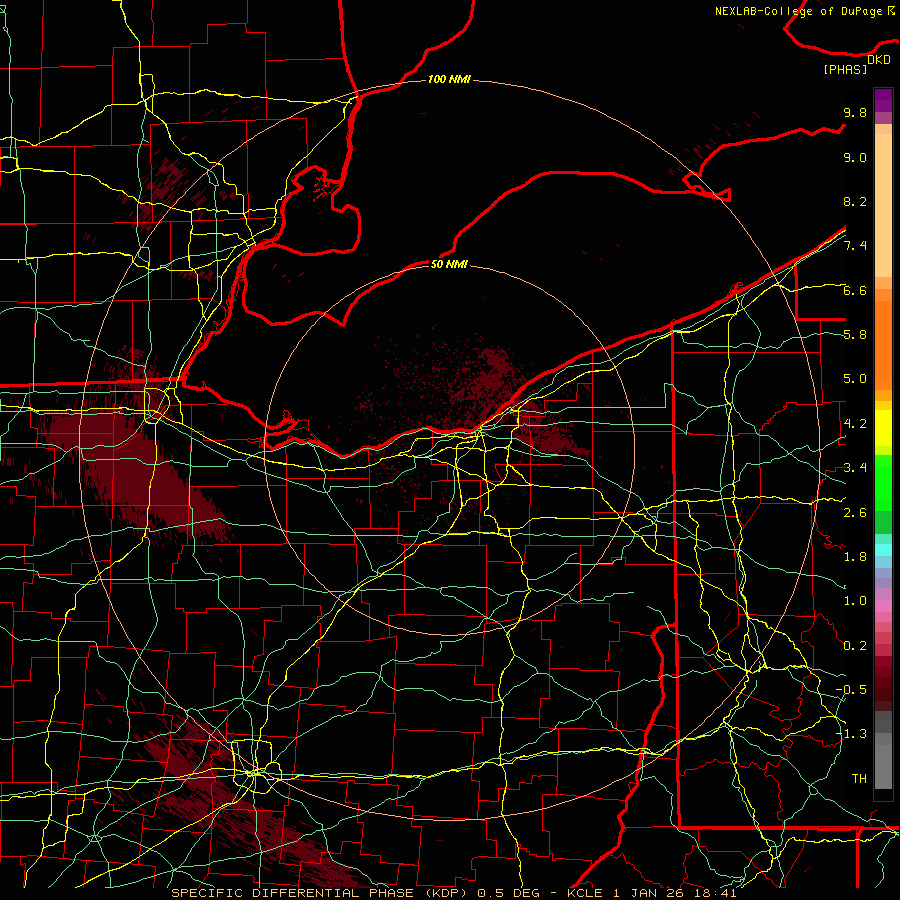Click the 1.8 scale value
The image size is (900, 900).
(x=855, y=557)
